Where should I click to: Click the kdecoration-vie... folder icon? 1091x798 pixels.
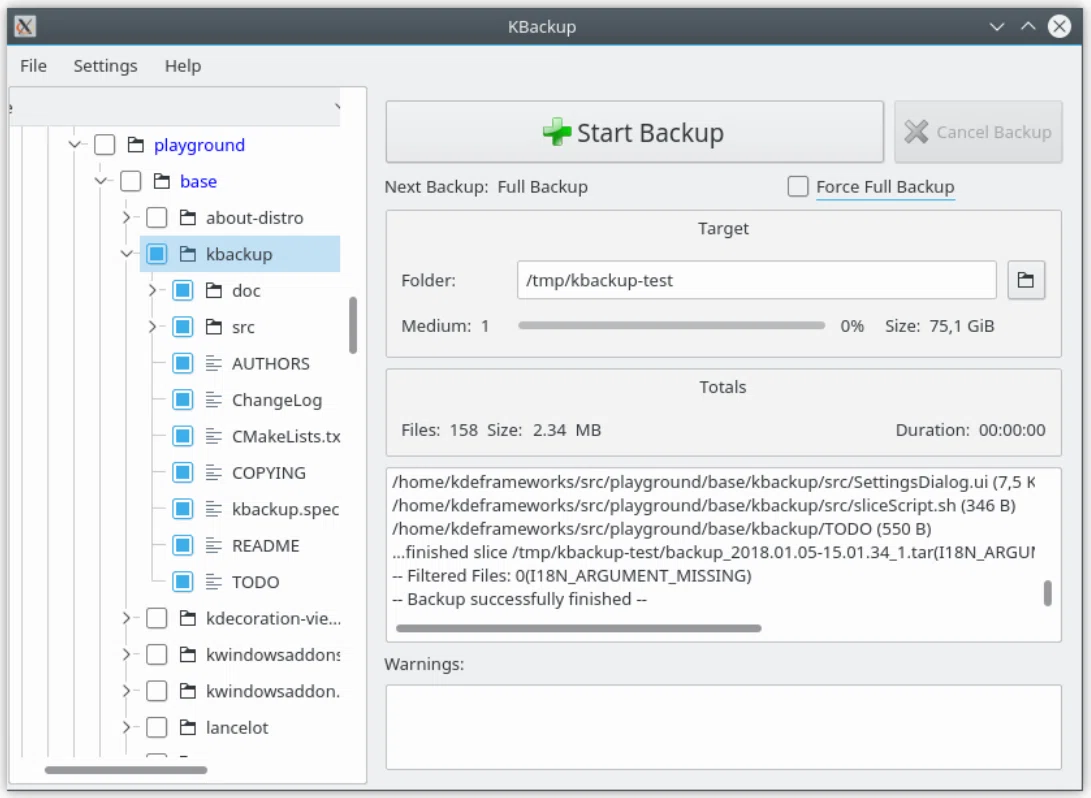pyautogui.click(x=187, y=618)
